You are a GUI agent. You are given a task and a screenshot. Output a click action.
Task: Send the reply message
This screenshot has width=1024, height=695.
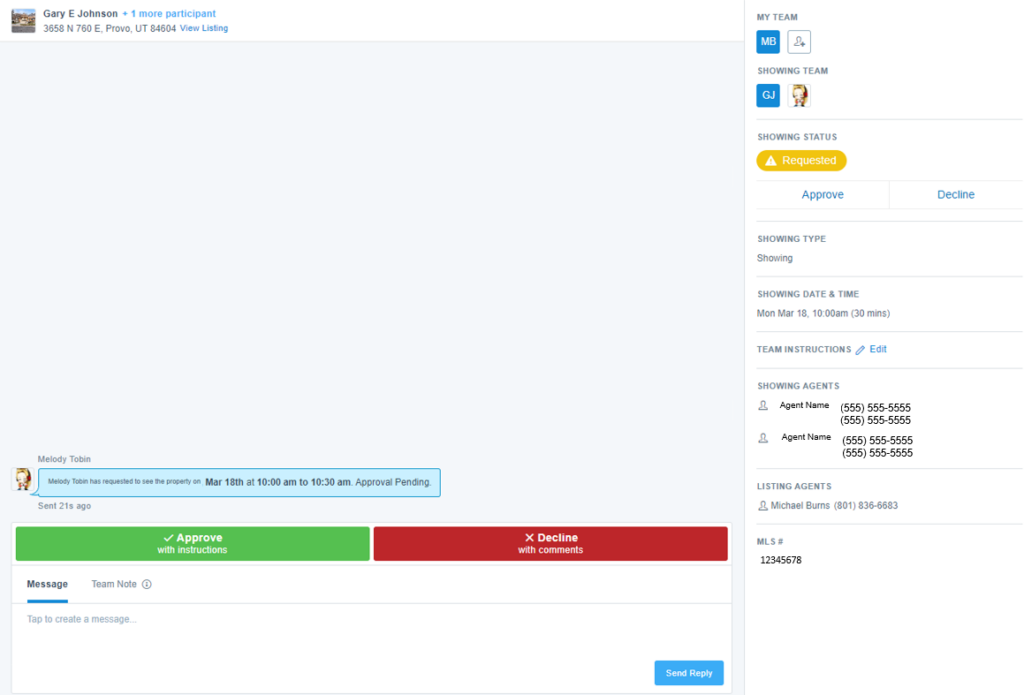(x=689, y=673)
